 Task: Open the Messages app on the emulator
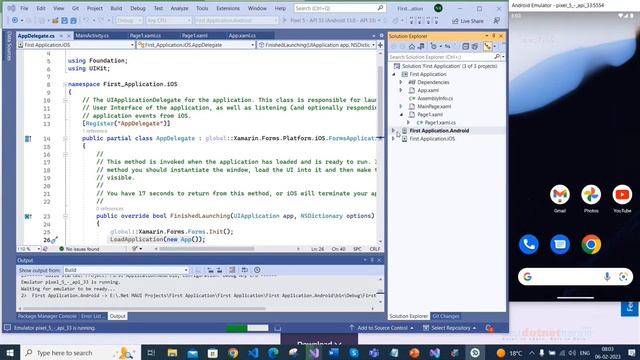(x=560, y=244)
